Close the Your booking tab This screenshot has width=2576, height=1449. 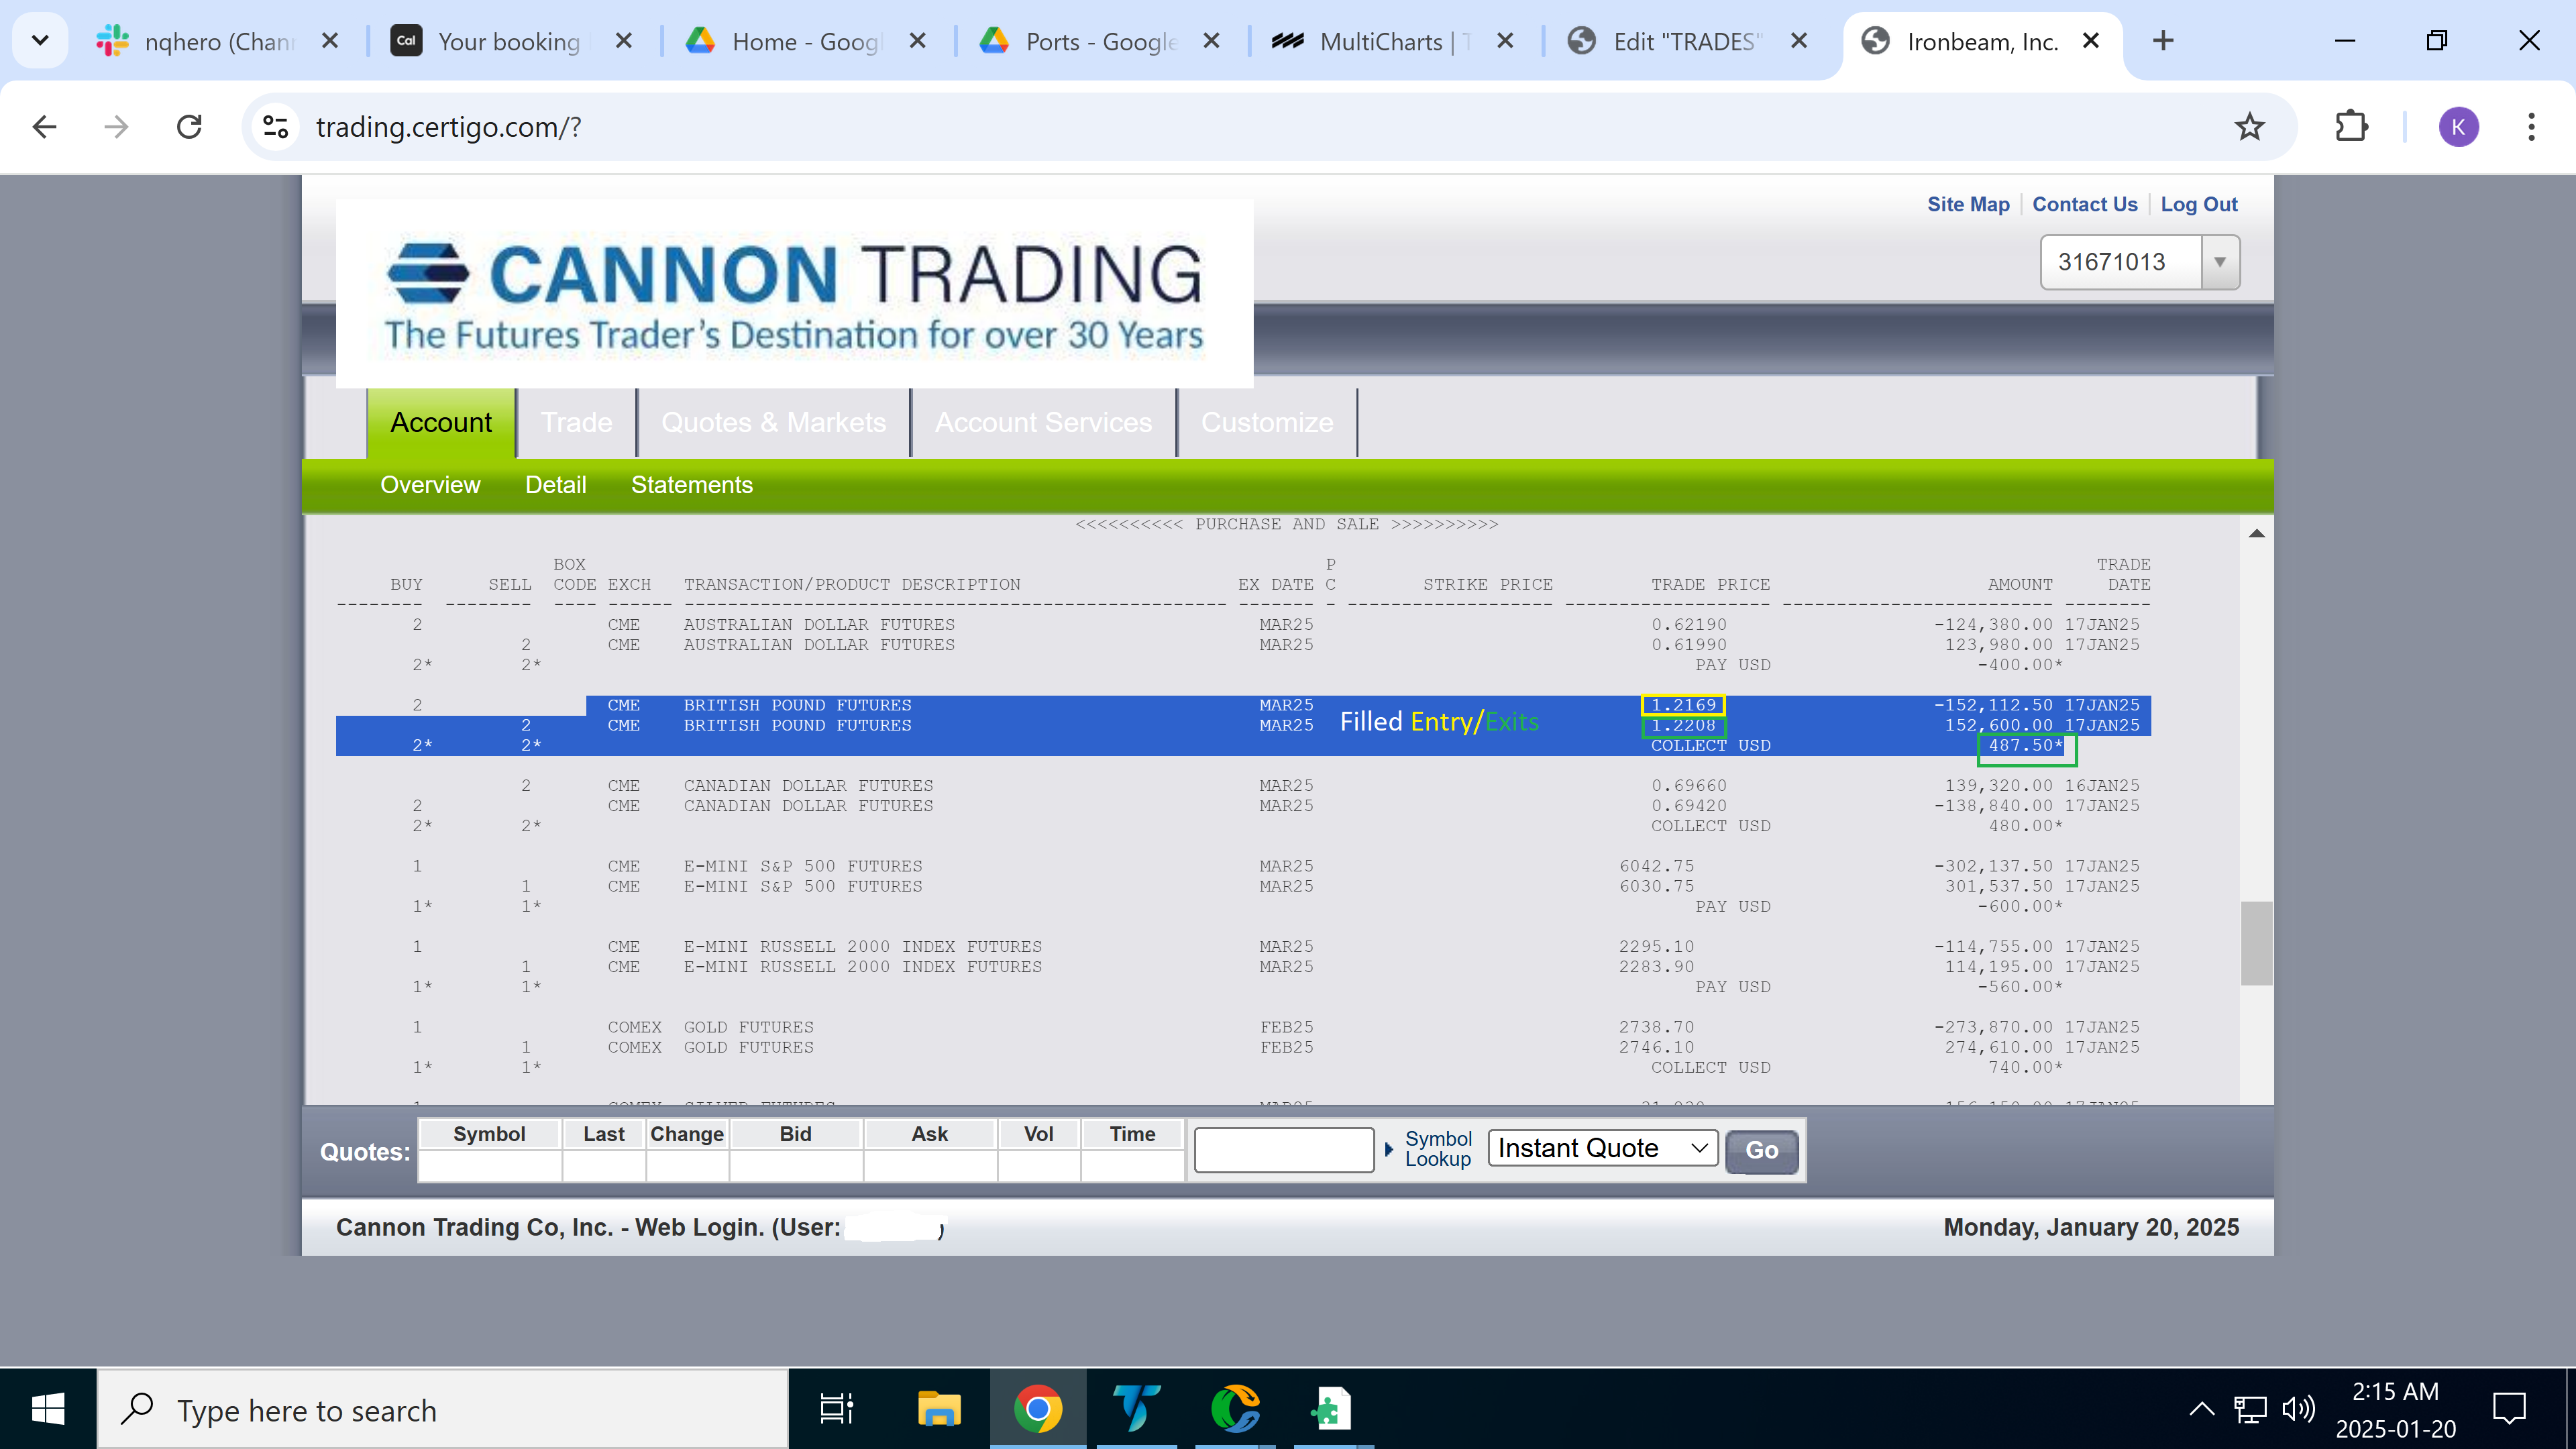(623, 41)
